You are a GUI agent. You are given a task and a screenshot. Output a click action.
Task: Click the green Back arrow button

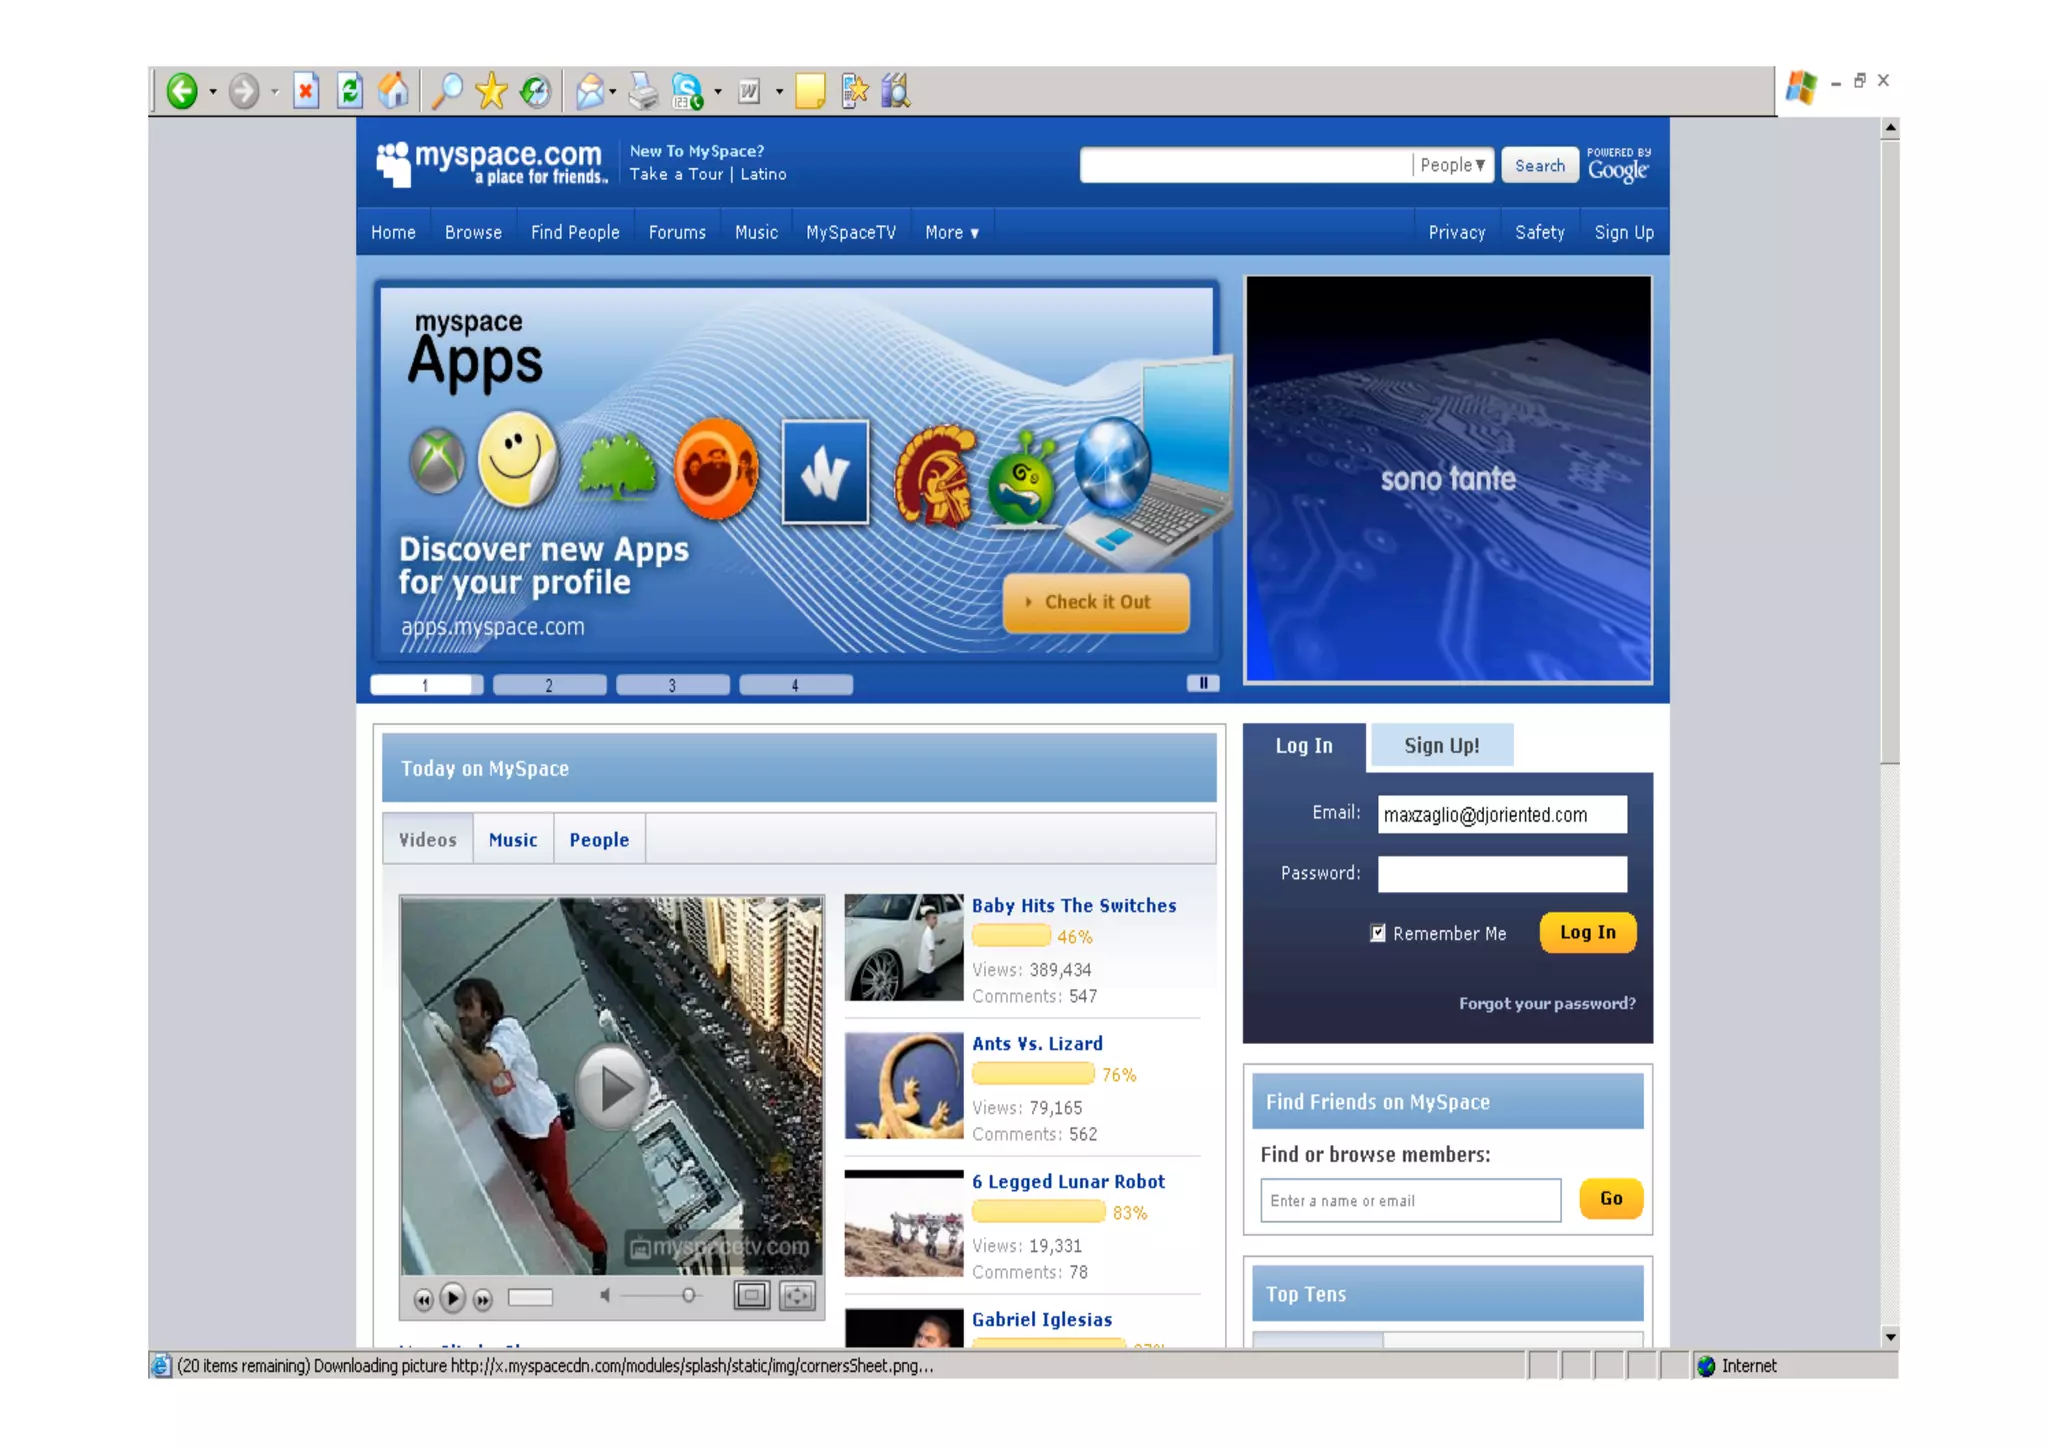pyautogui.click(x=182, y=91)
